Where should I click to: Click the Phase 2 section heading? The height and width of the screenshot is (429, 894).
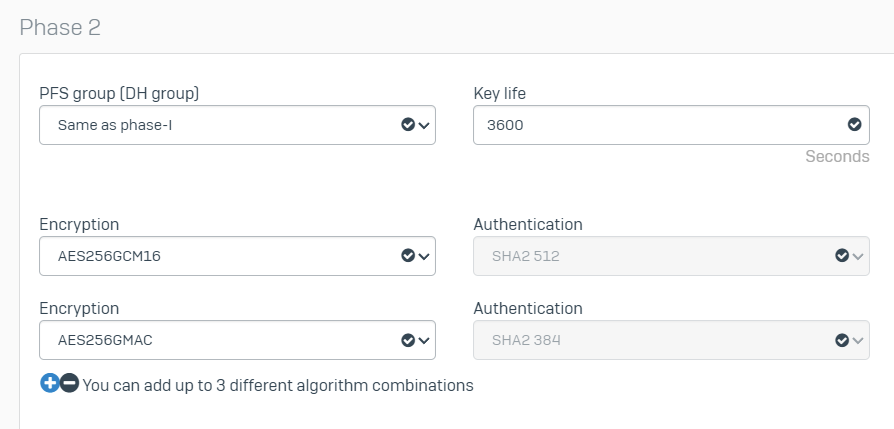click(x=60, y=27)
